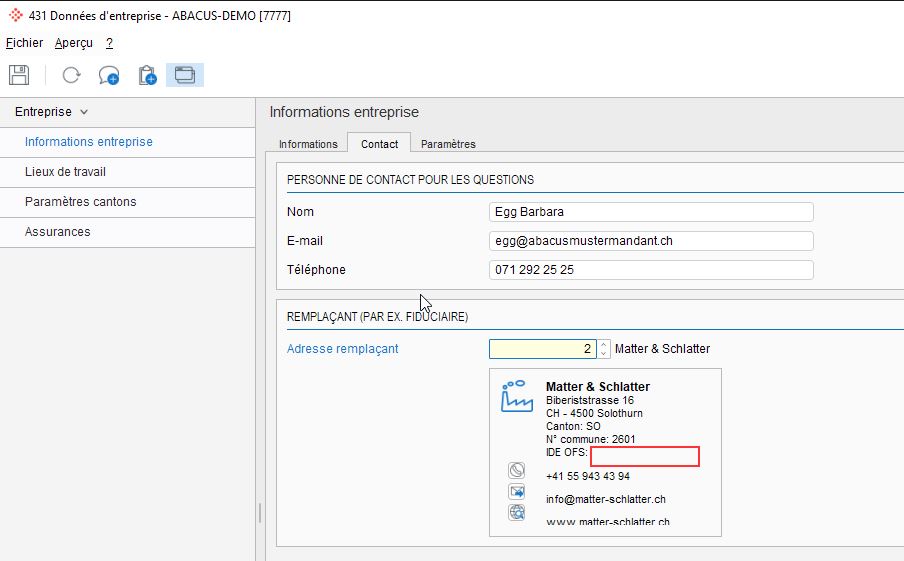Click the globe website icon in card

coord(517,512)
